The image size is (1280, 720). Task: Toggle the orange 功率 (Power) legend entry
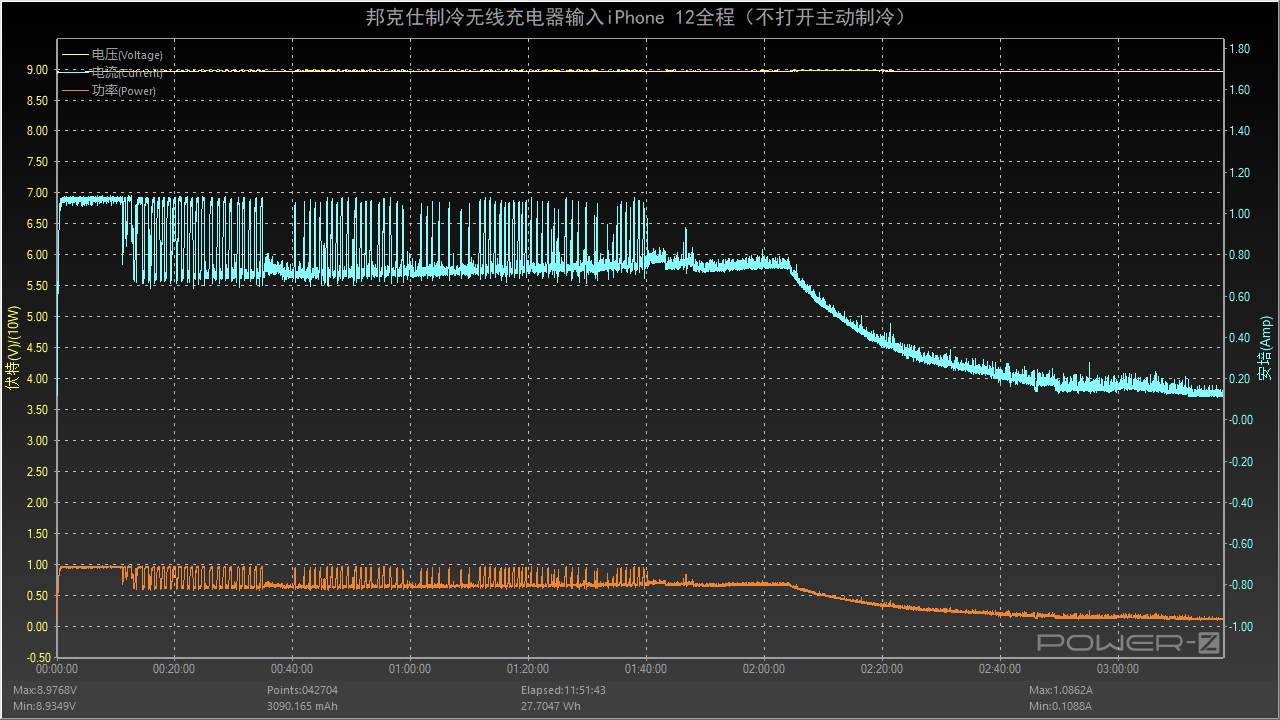point(123,91)
